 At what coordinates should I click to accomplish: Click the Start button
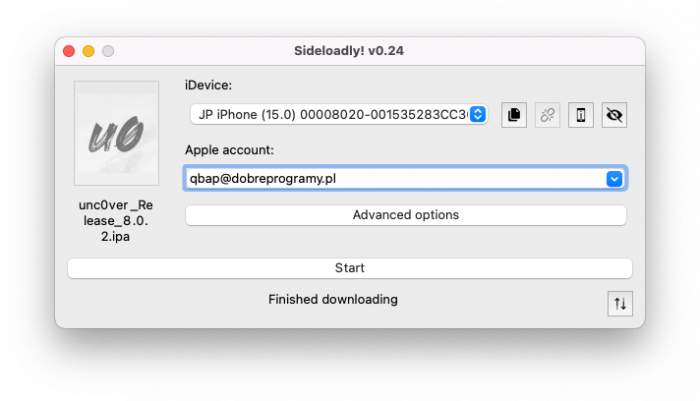click(x=350, y=268)
